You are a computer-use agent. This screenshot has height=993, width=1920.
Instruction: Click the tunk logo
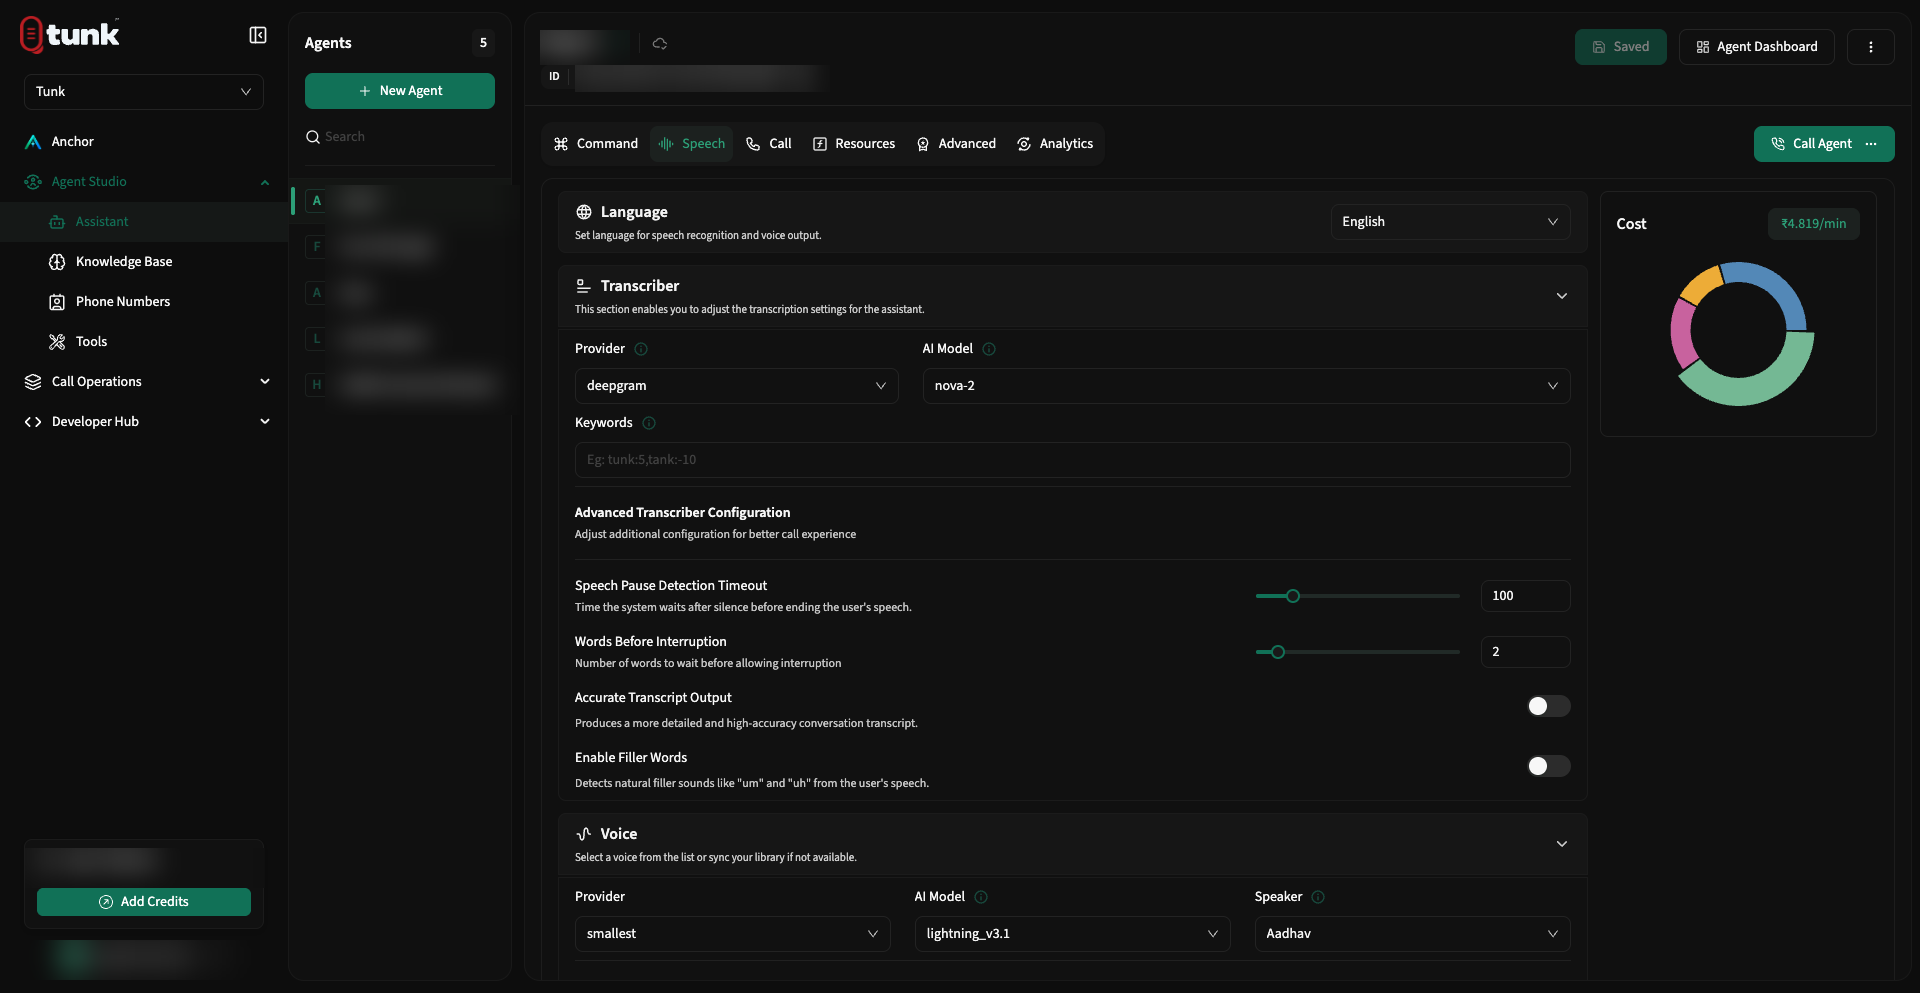(70, 35)
